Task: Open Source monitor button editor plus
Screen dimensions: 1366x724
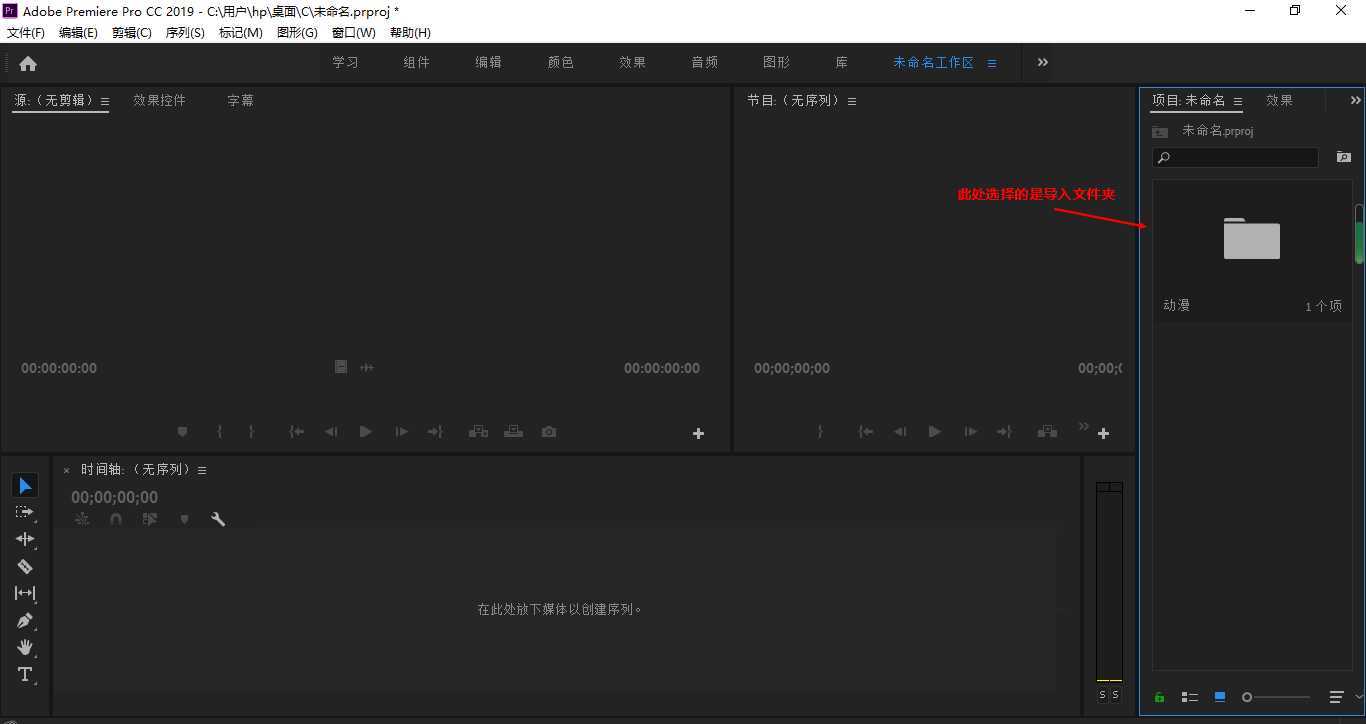Action: click(x=698, y=433)
